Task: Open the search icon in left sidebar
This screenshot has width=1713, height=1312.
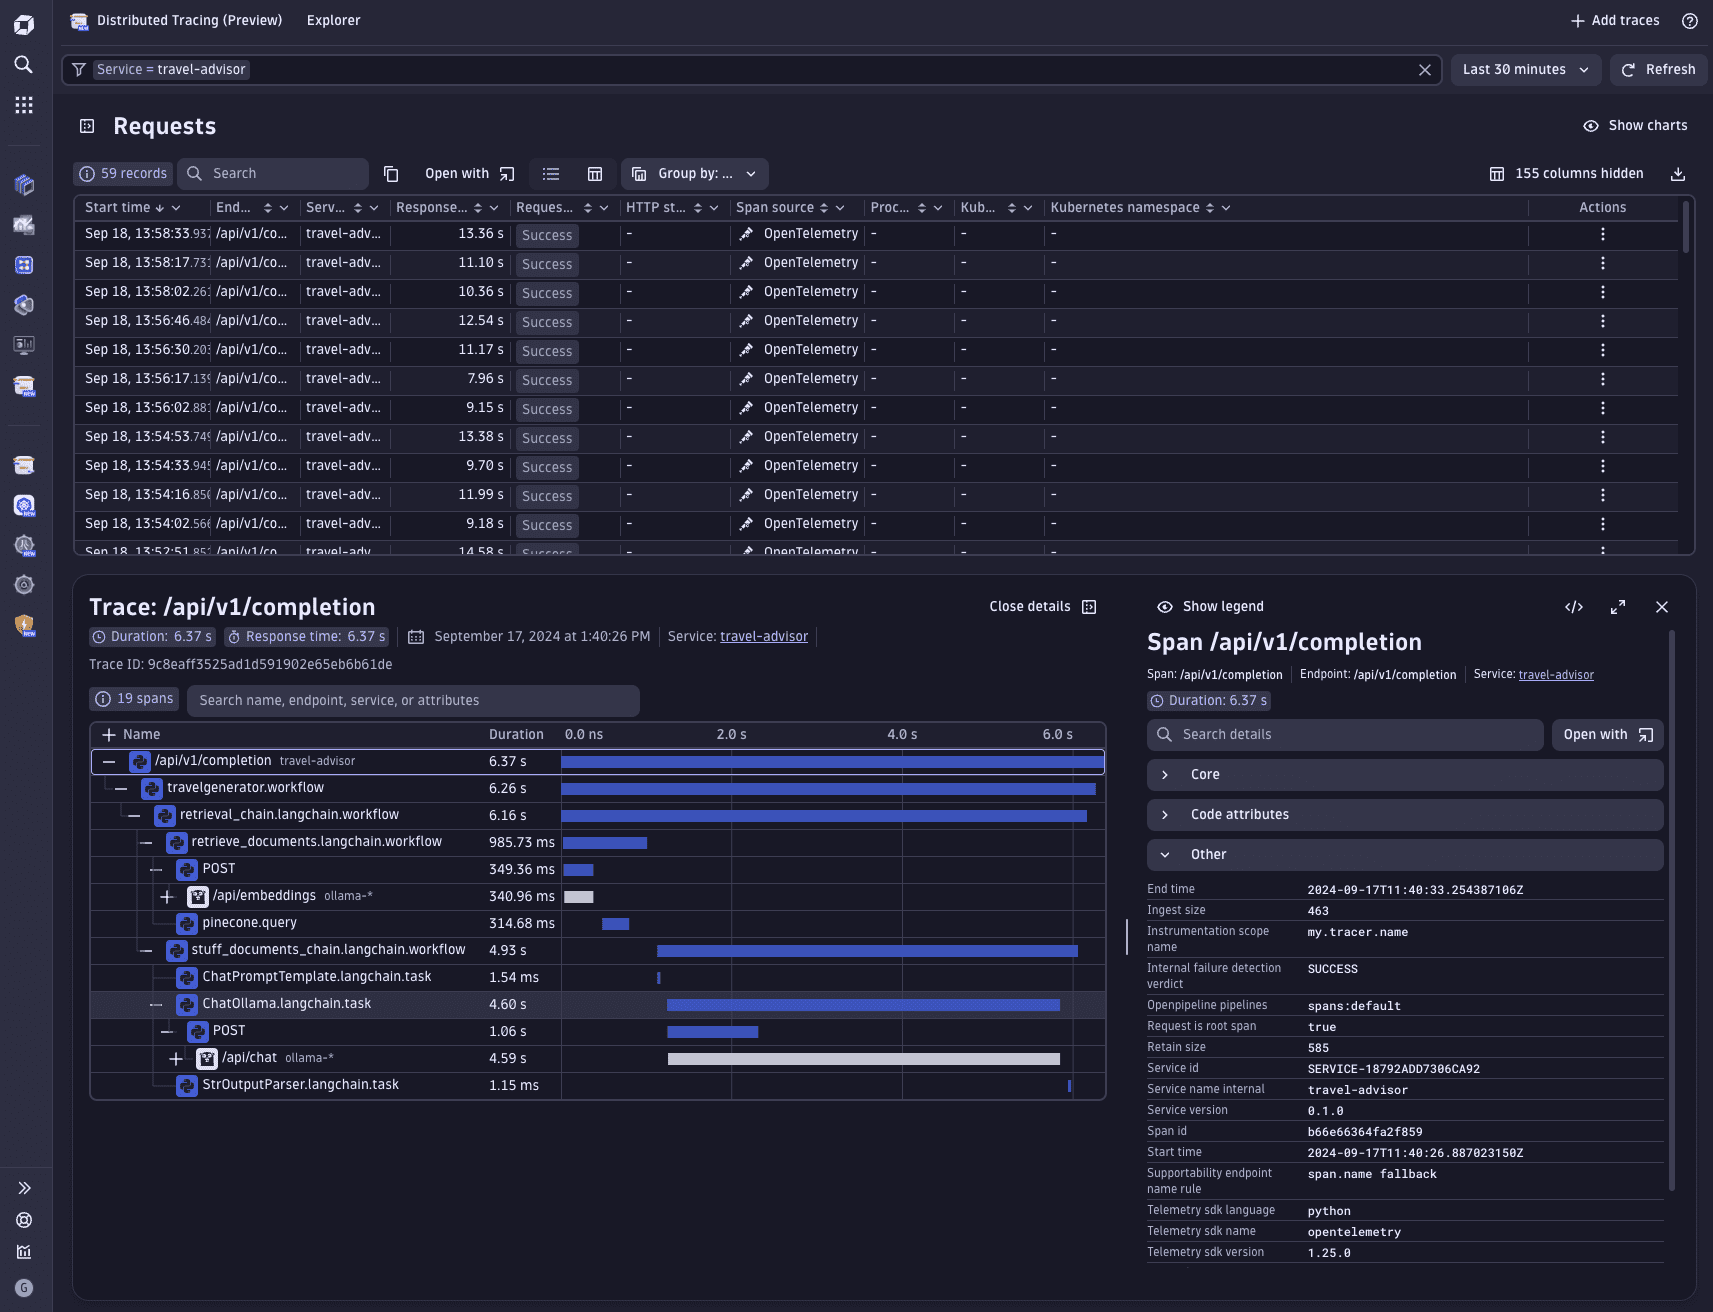Action: (24, 65)
